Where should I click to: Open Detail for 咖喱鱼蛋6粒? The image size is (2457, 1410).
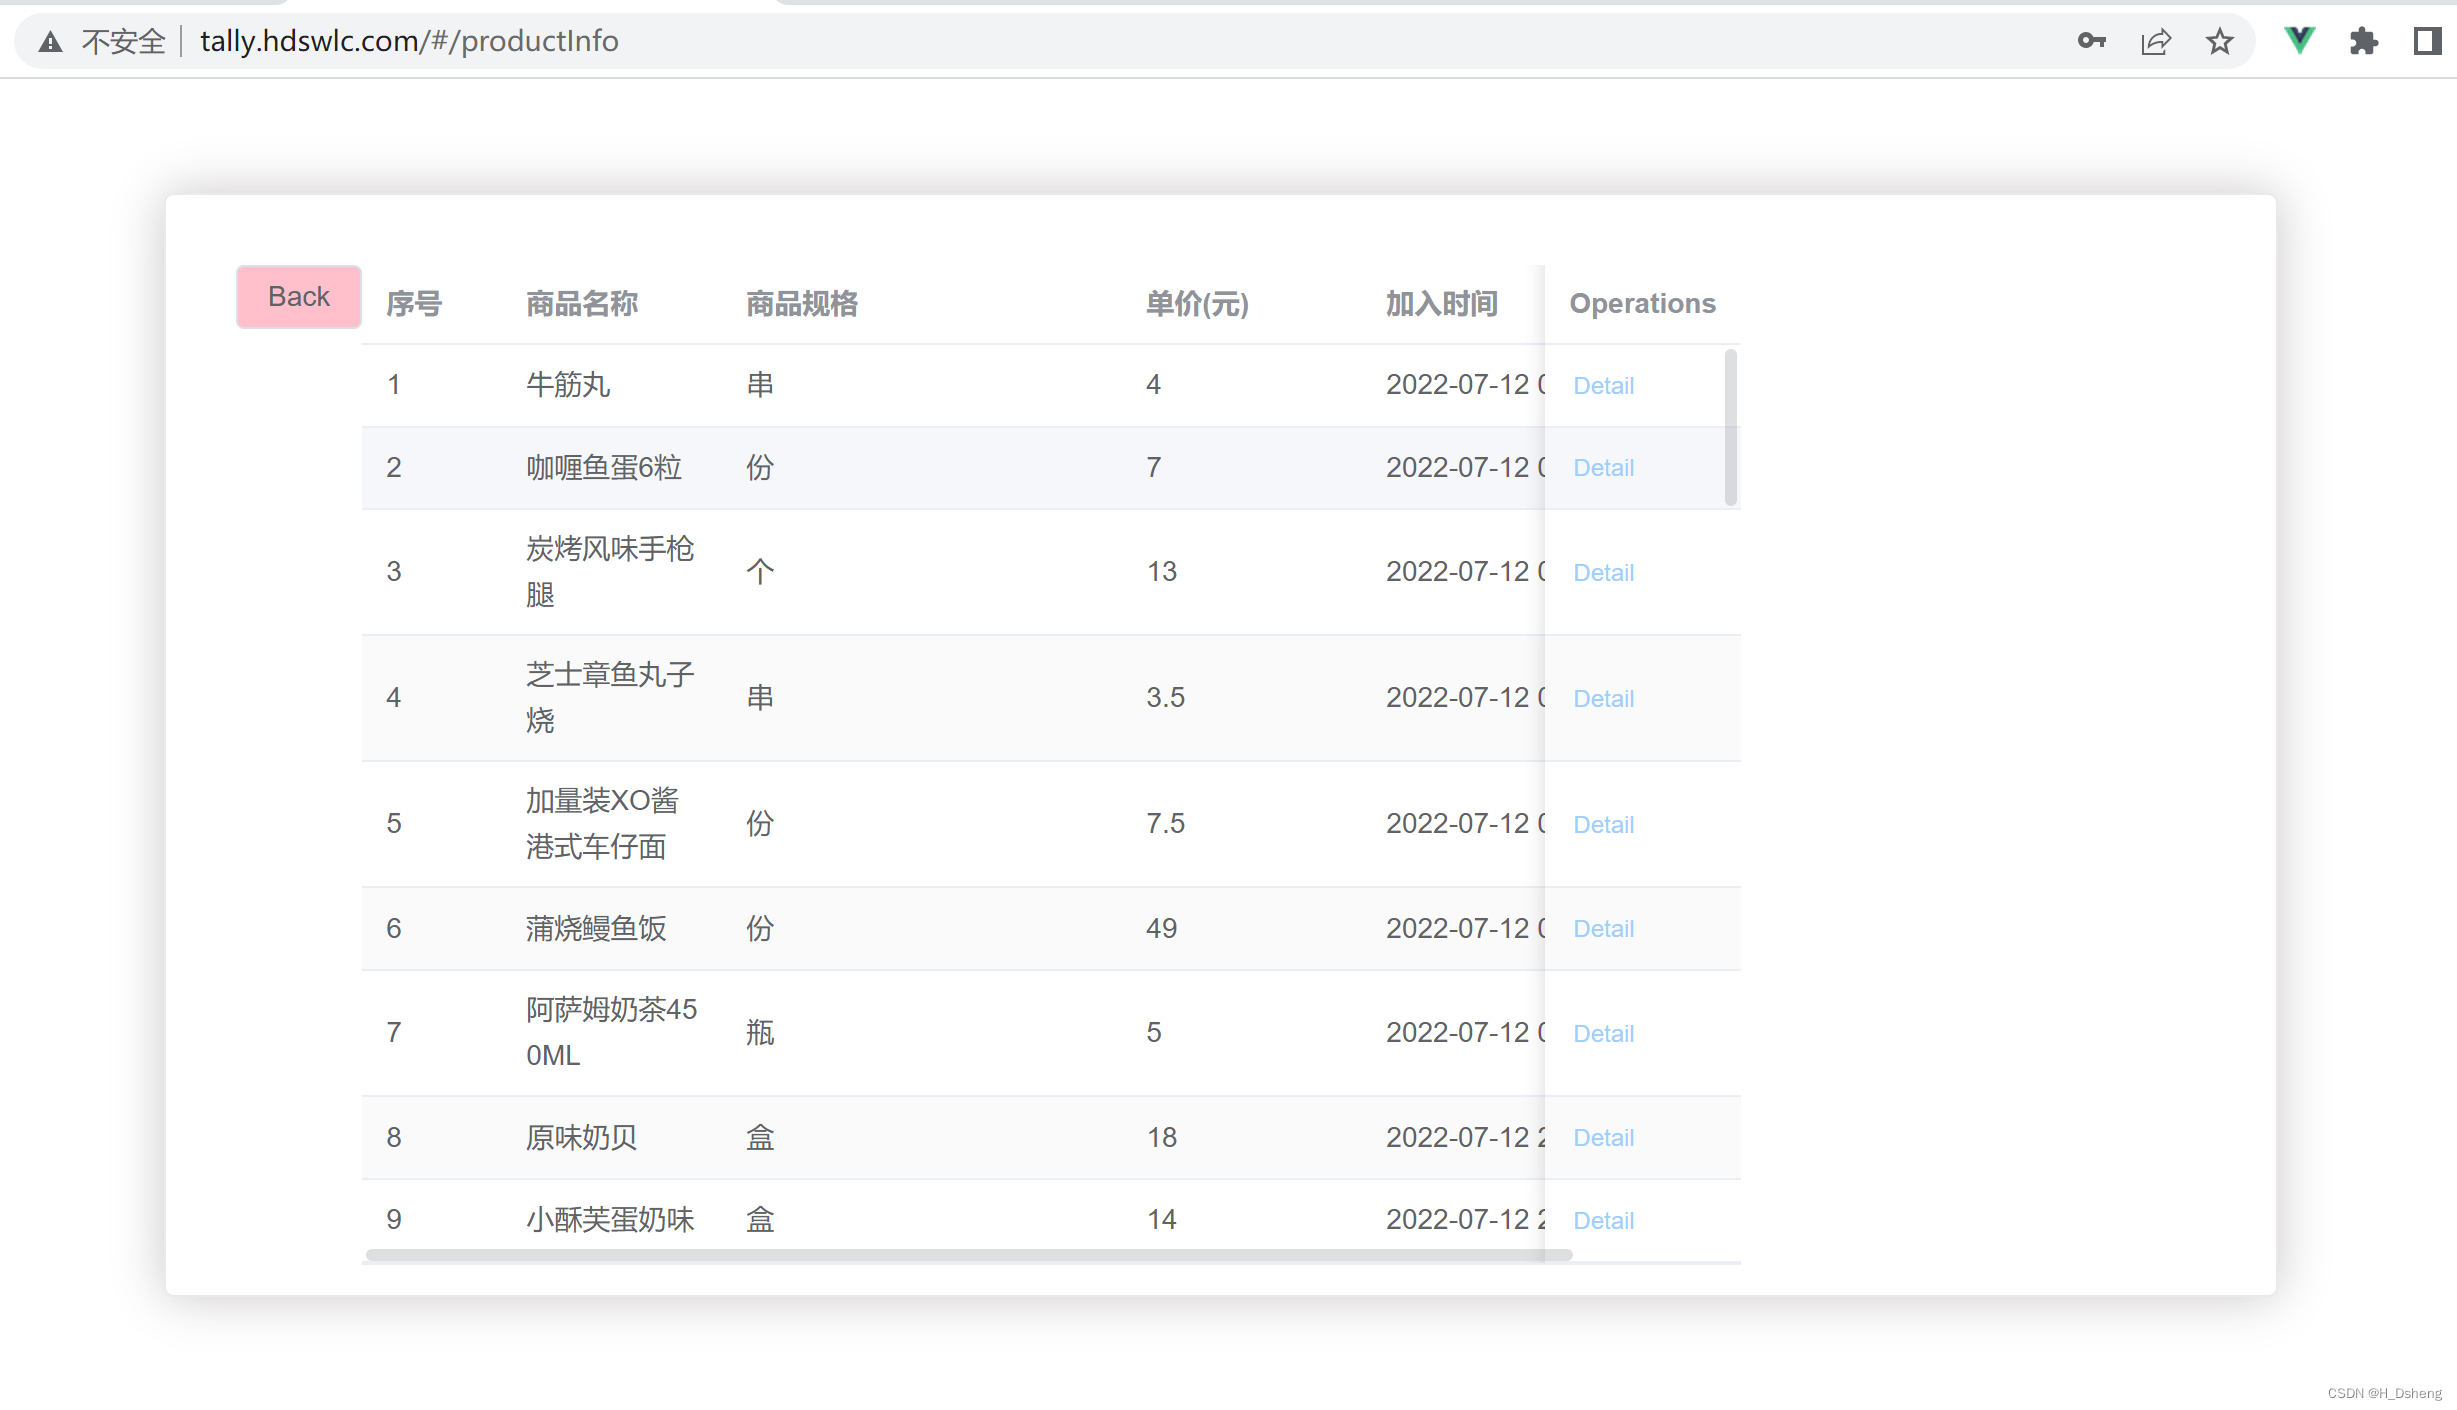[1603, 468]
